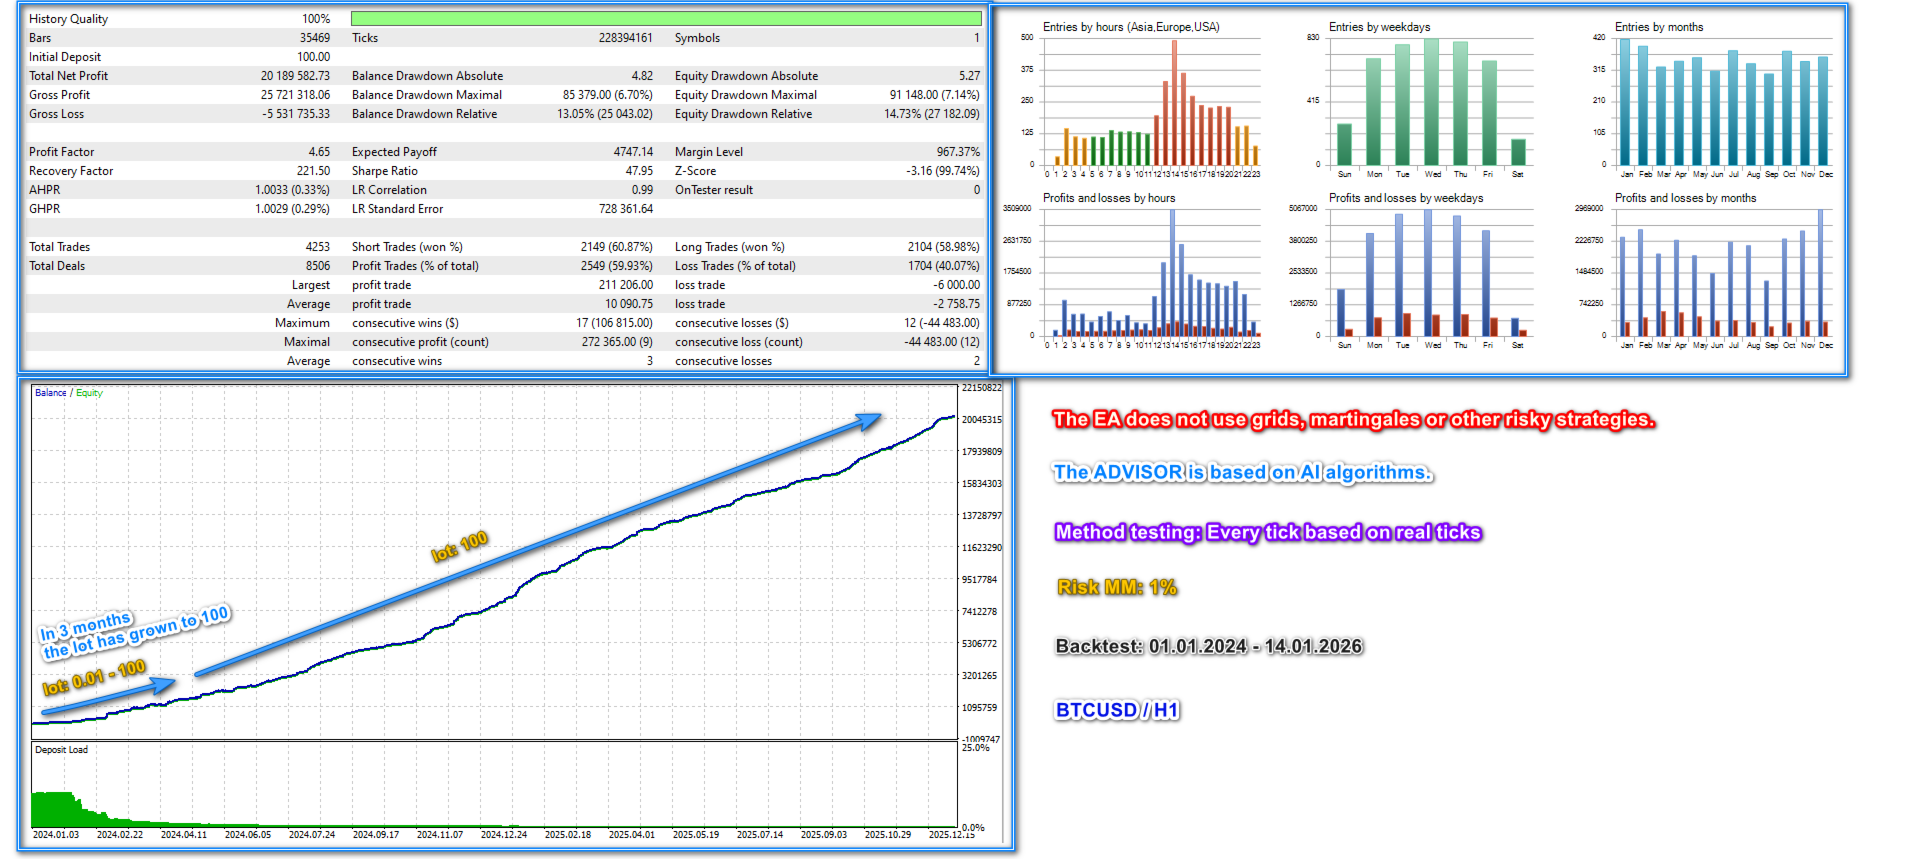Select the Profit Factor value 4.65
Image resolution: width=1920 pixels, height=859 pixels.
pyautogui.click(x=319, y=152)
